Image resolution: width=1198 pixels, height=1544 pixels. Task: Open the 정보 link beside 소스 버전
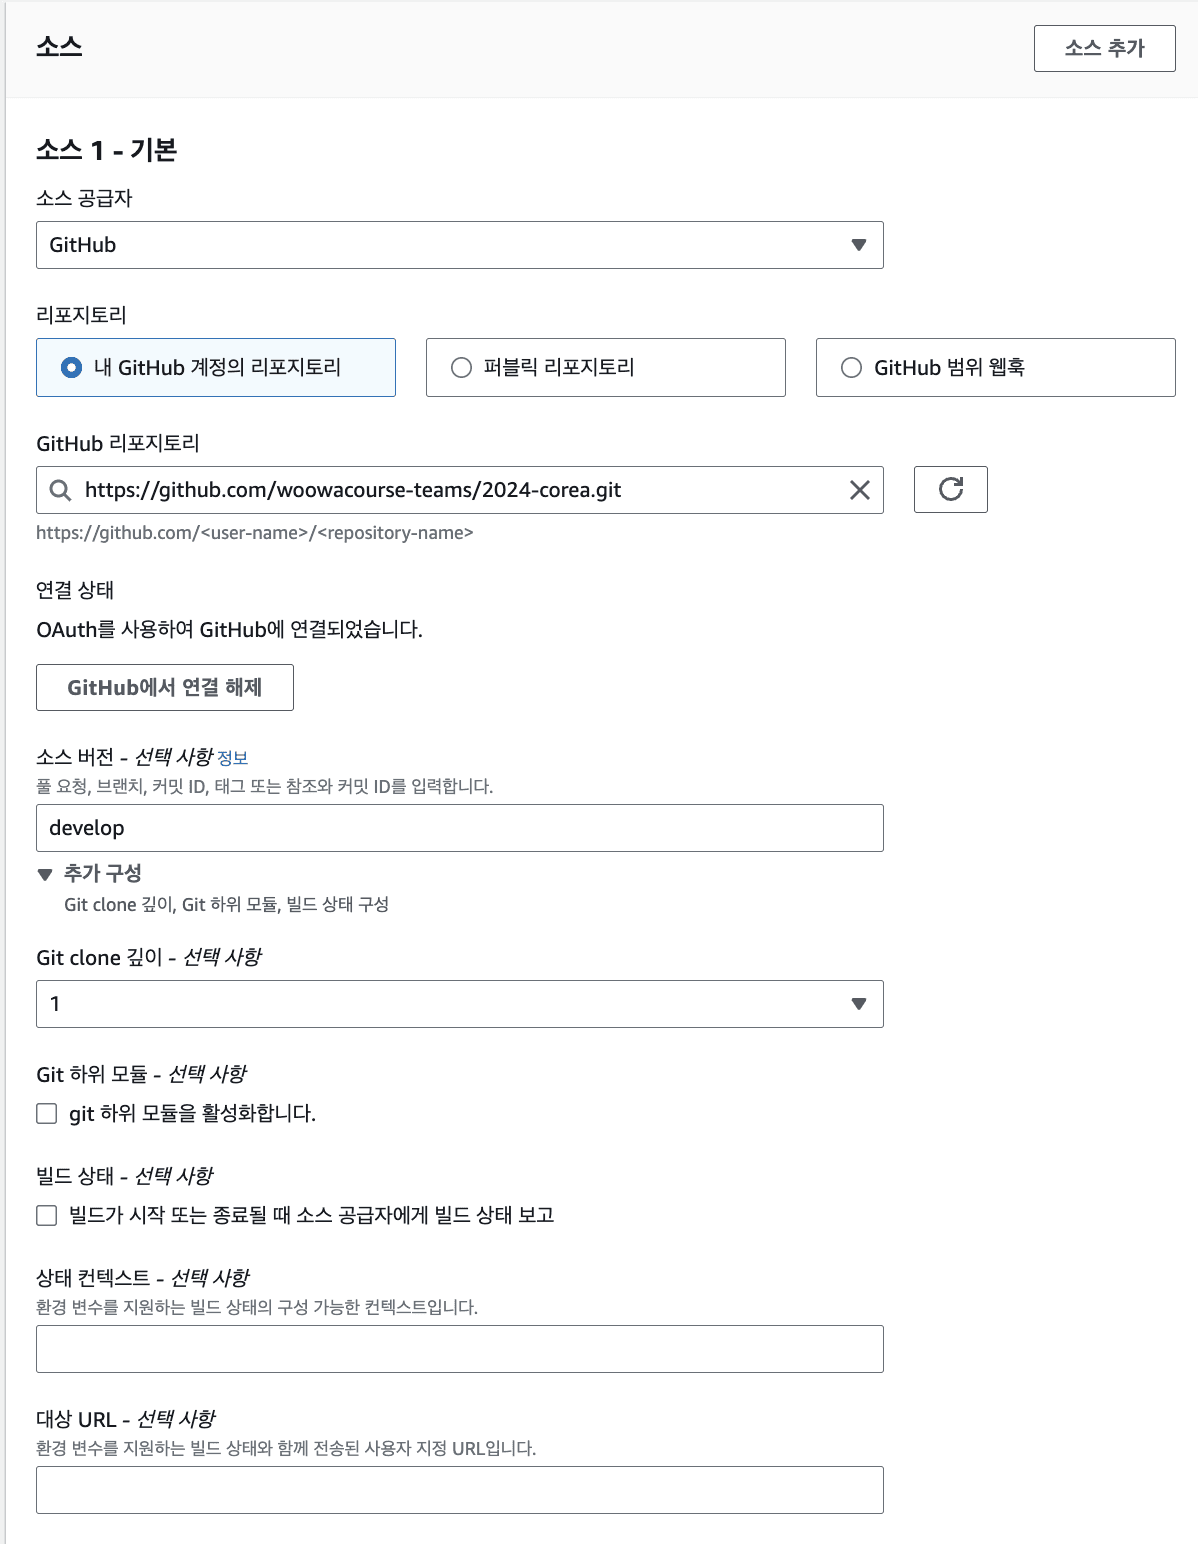232,758
